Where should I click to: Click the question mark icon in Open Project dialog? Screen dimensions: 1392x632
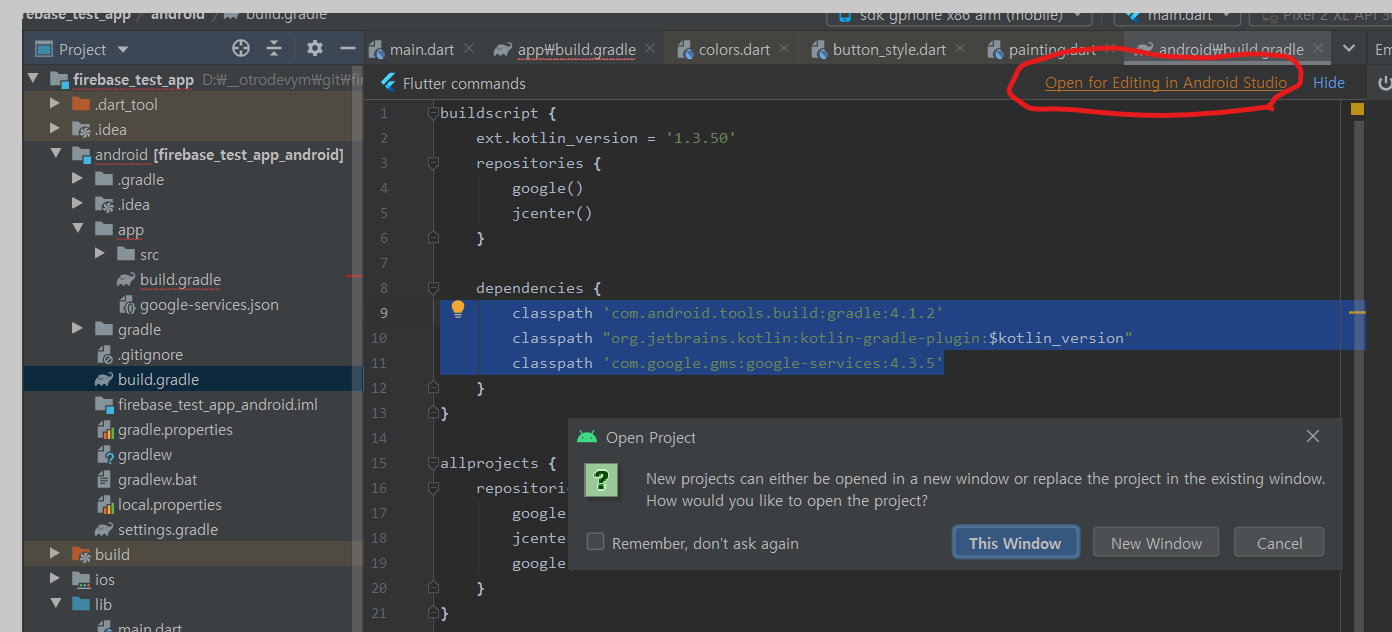click(x=601, y=480)
